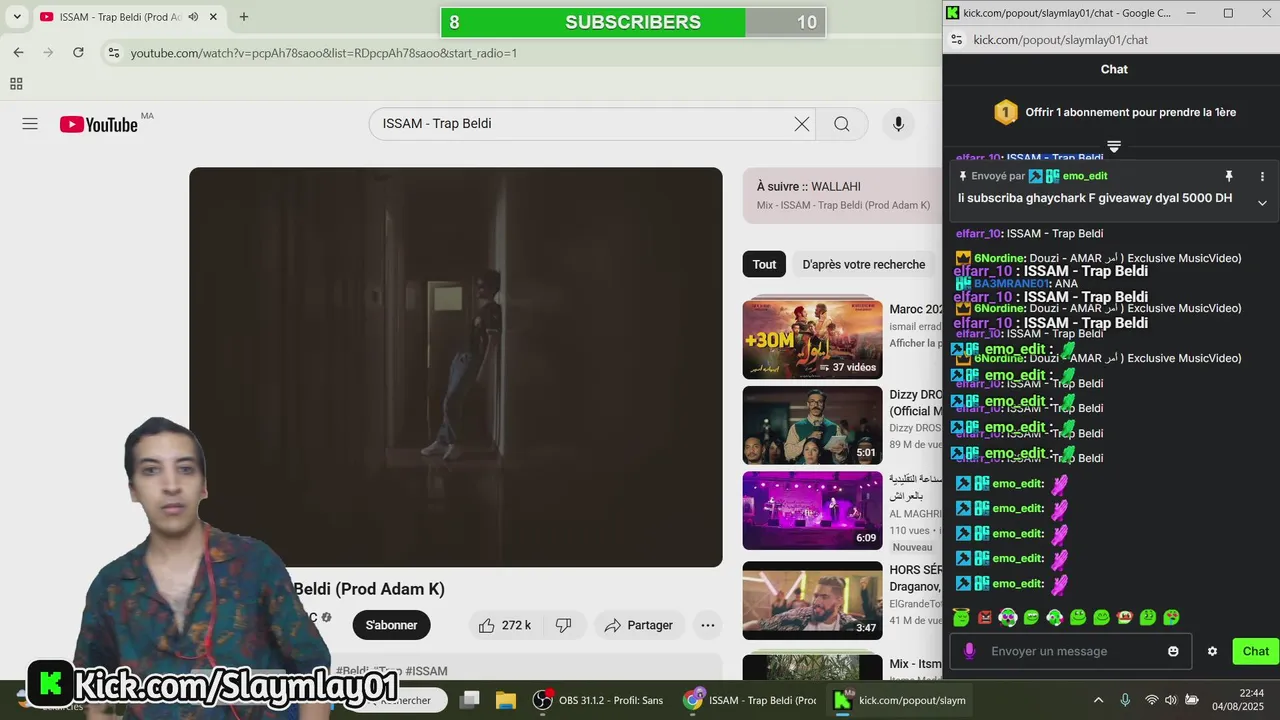Open the chat emoji picker
The height and width of the screenshot is (720, 1280).
[1173, 651]
